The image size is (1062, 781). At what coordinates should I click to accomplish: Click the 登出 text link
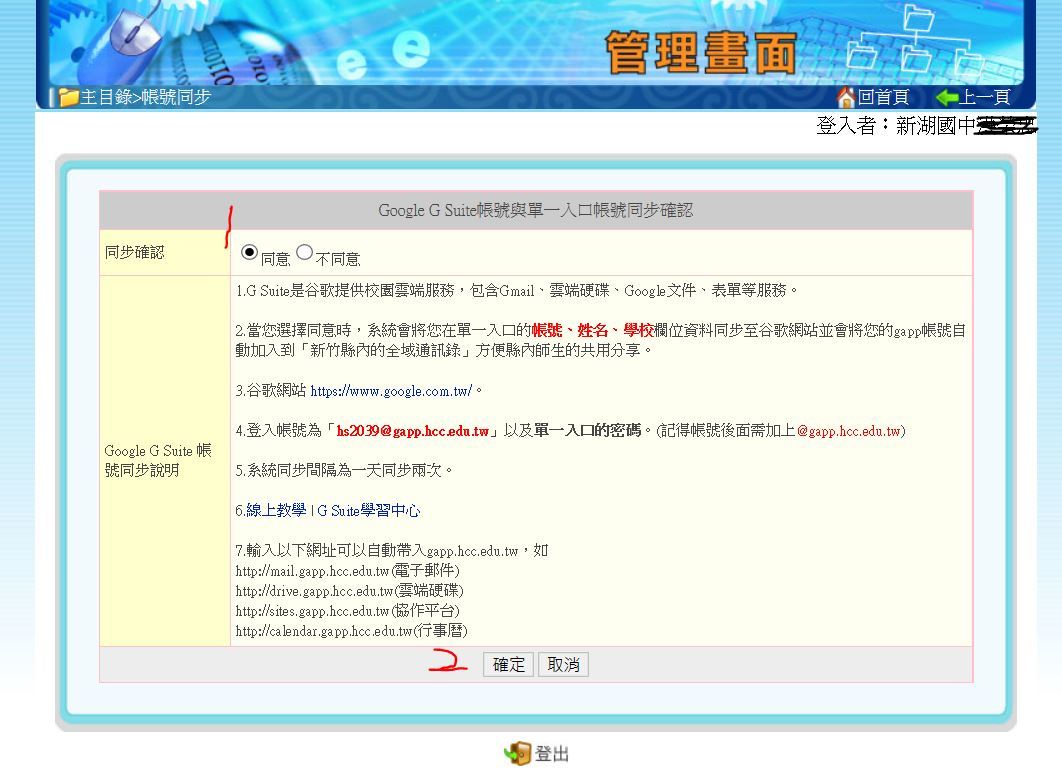pos(552,754)
